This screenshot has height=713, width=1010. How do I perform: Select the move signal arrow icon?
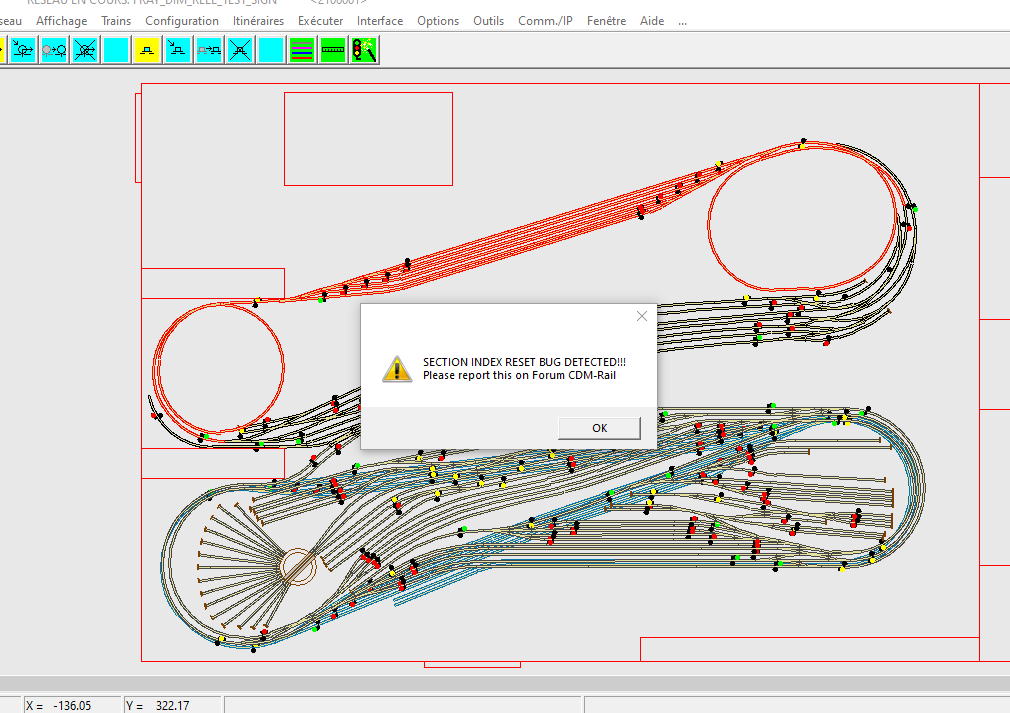(55, 50)
